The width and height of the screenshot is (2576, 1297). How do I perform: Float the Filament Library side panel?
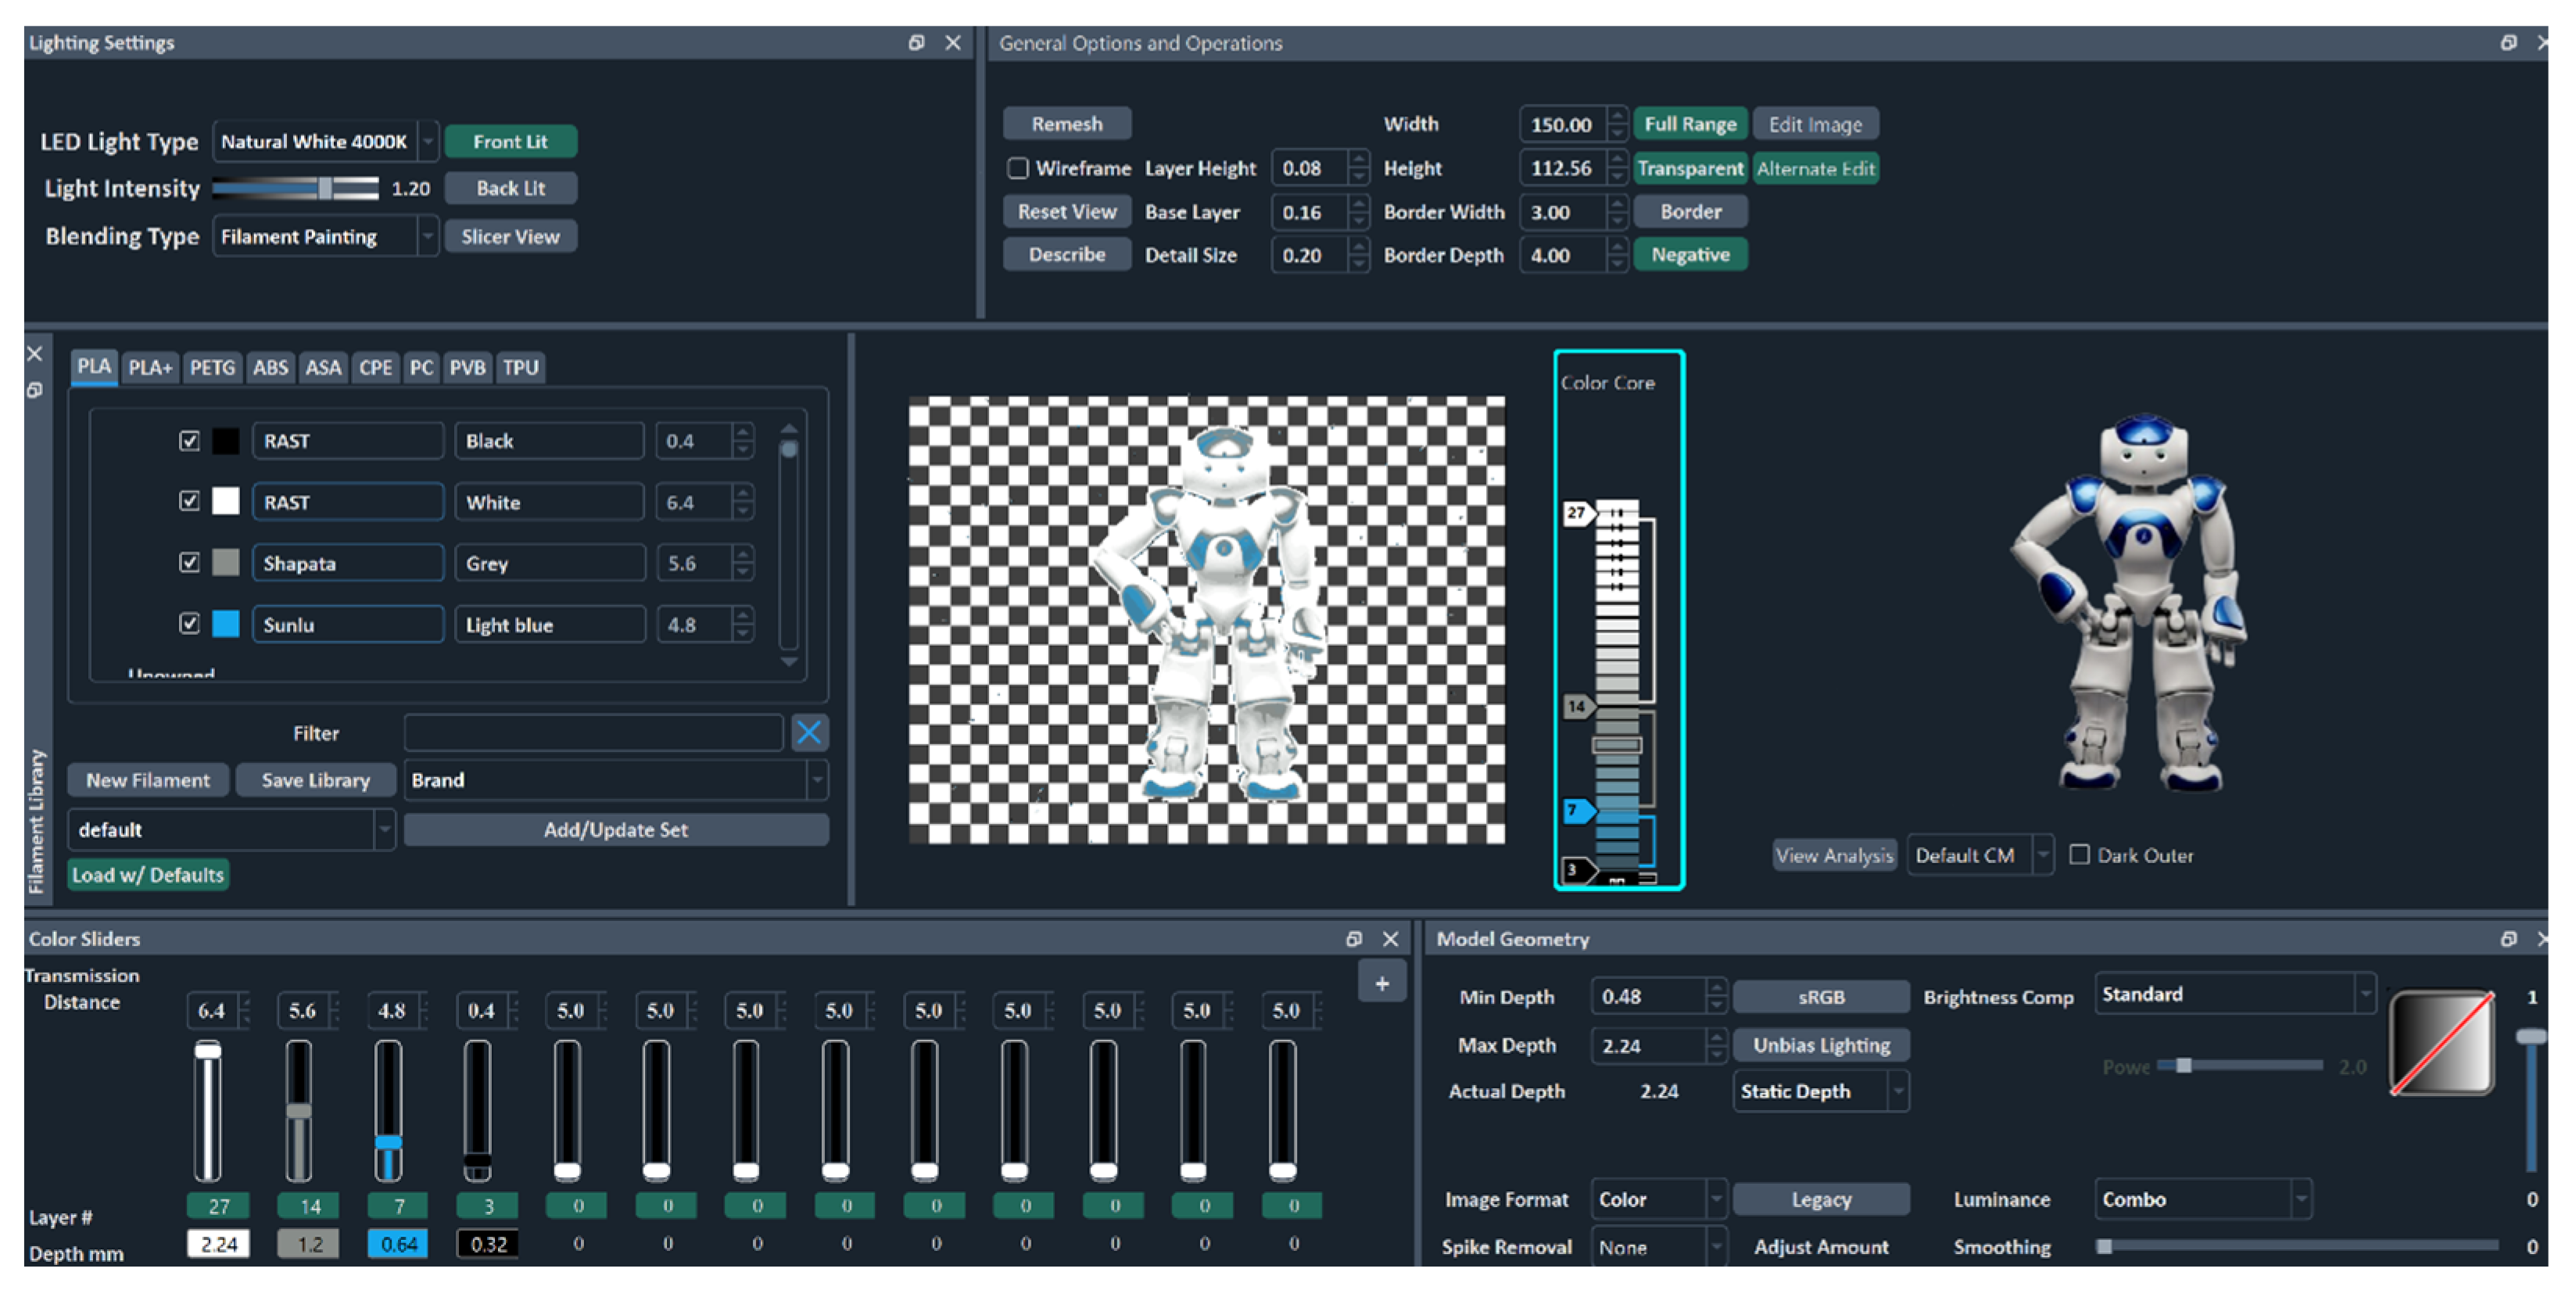[34, 391]
